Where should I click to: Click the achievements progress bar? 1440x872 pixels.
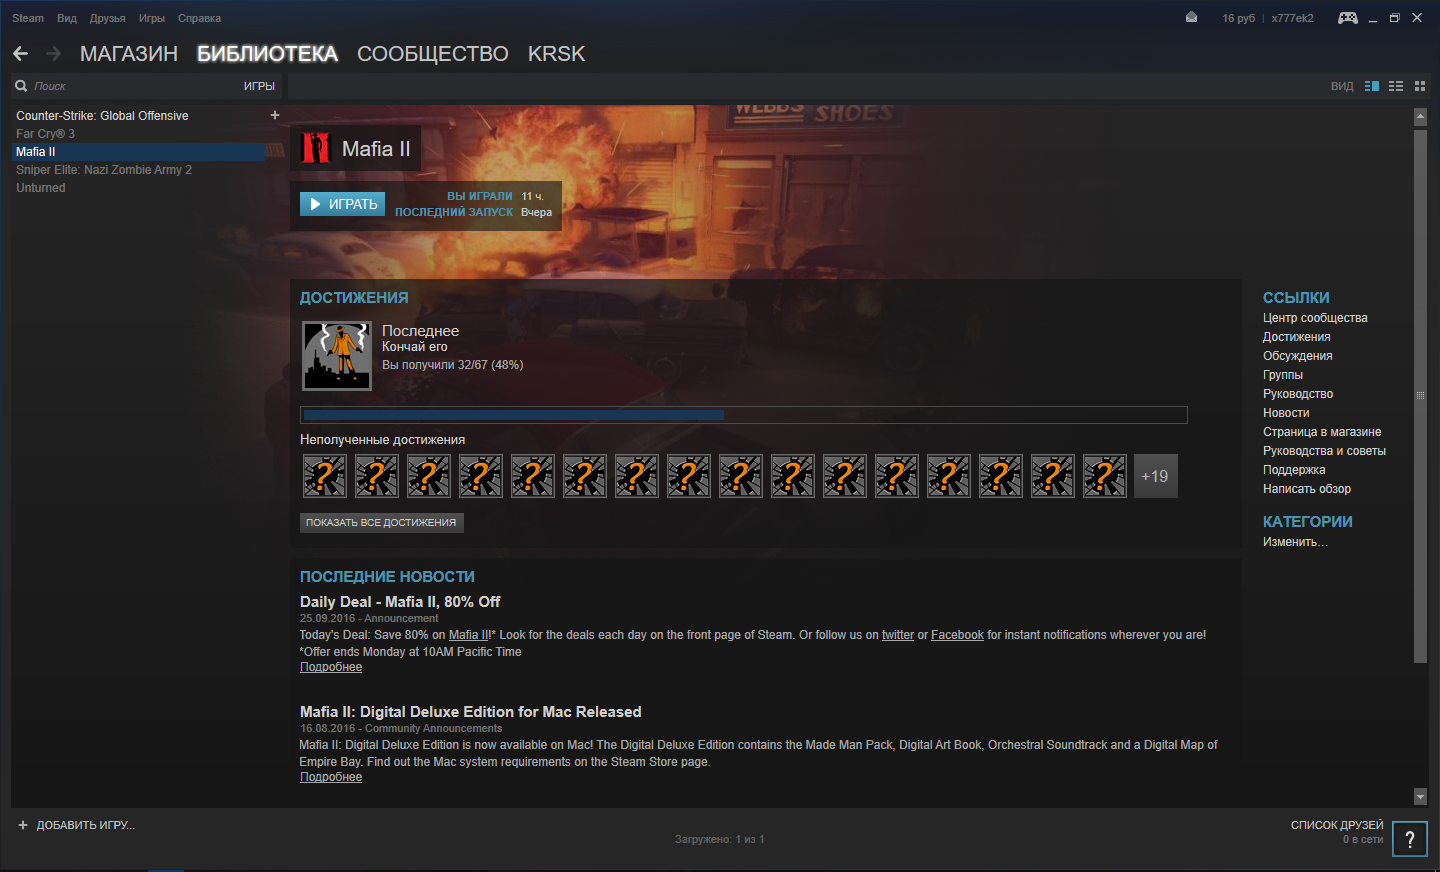click(x=744, y=415)
